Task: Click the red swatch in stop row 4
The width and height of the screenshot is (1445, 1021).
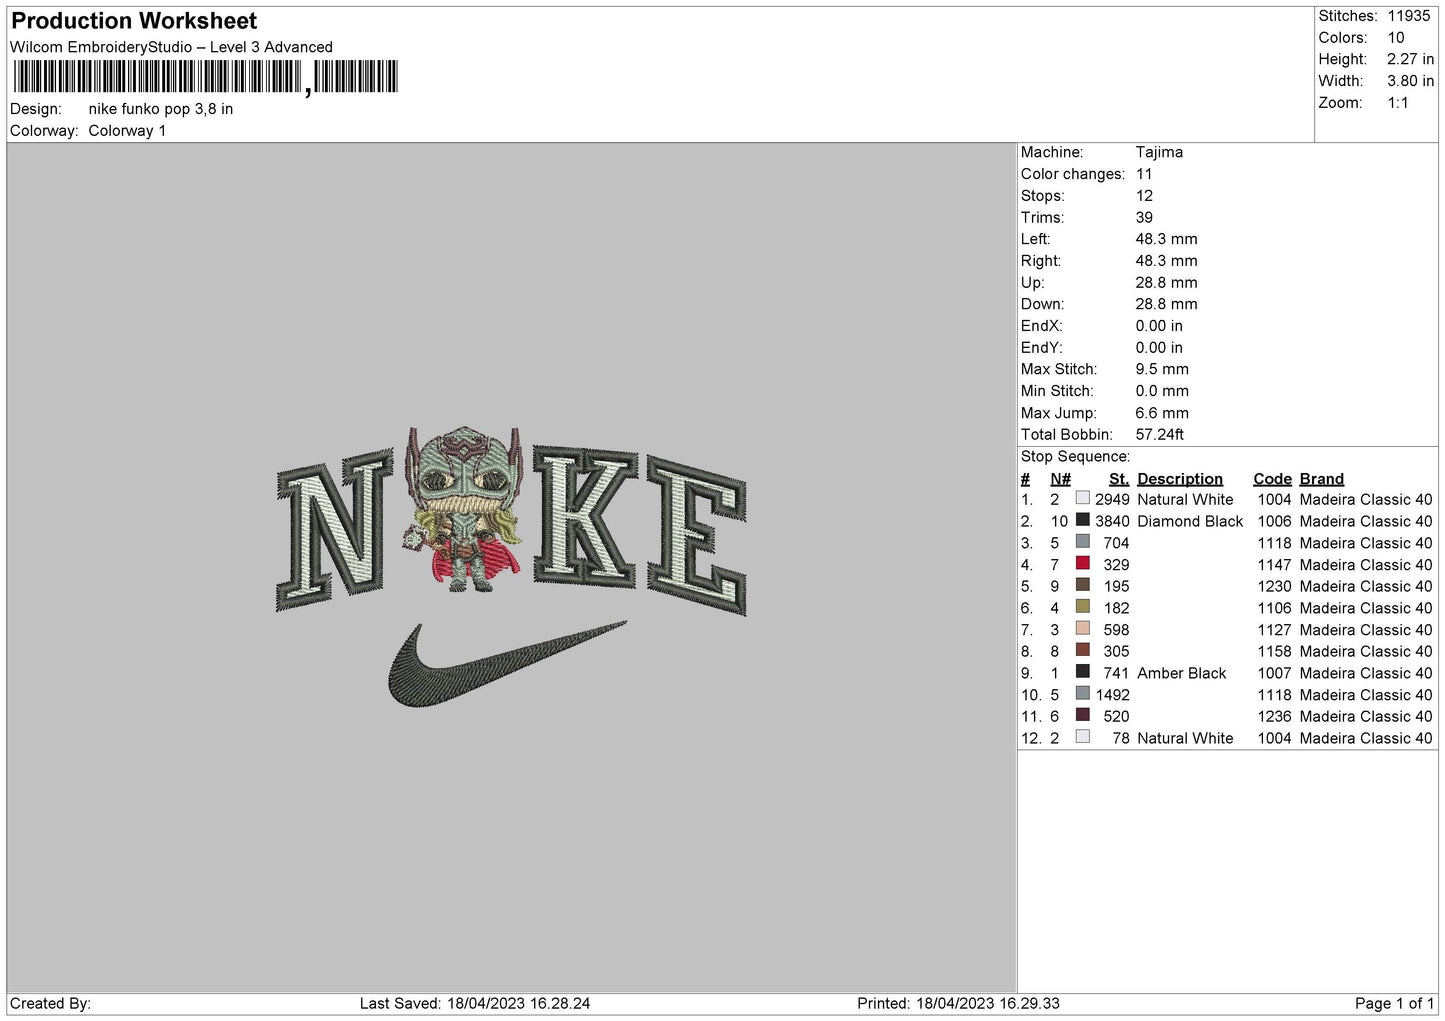Action: [1082, 564]
